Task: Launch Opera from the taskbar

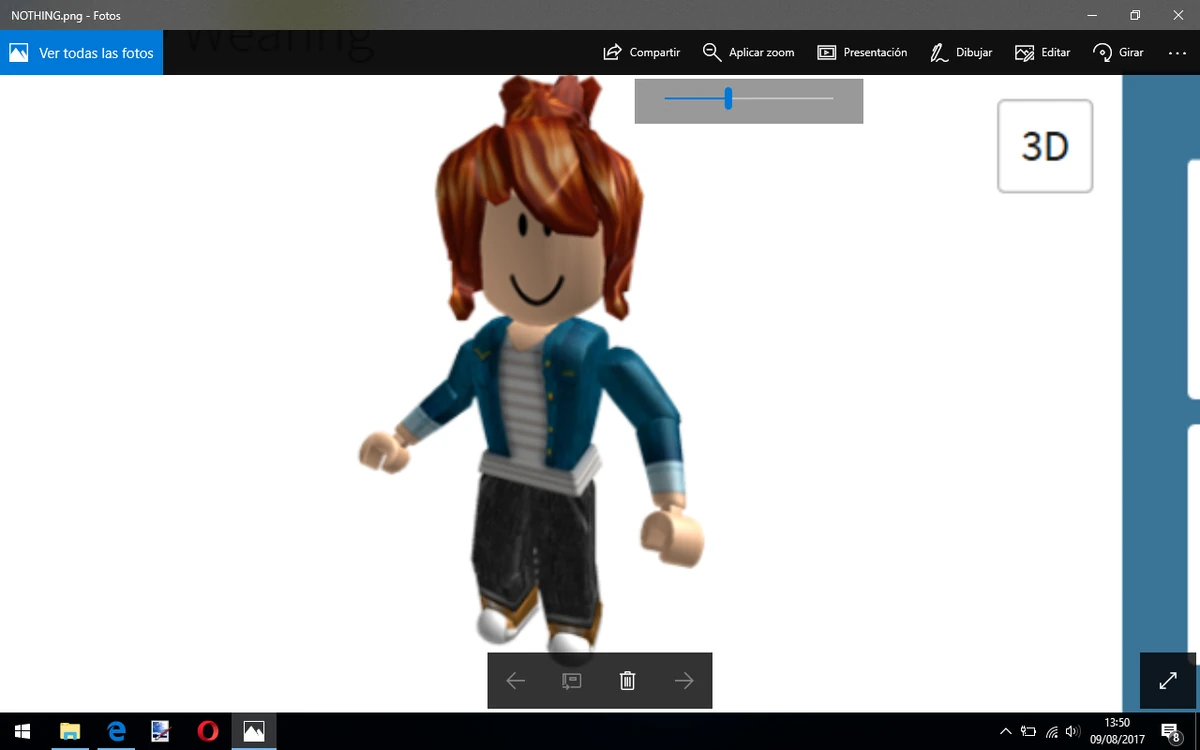Action: coord(207,731)
